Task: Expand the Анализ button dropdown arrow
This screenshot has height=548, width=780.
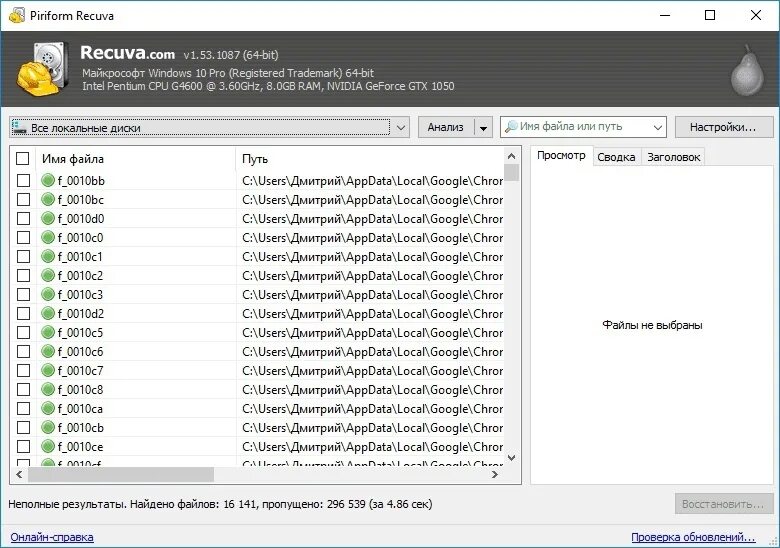Action: 483,128
